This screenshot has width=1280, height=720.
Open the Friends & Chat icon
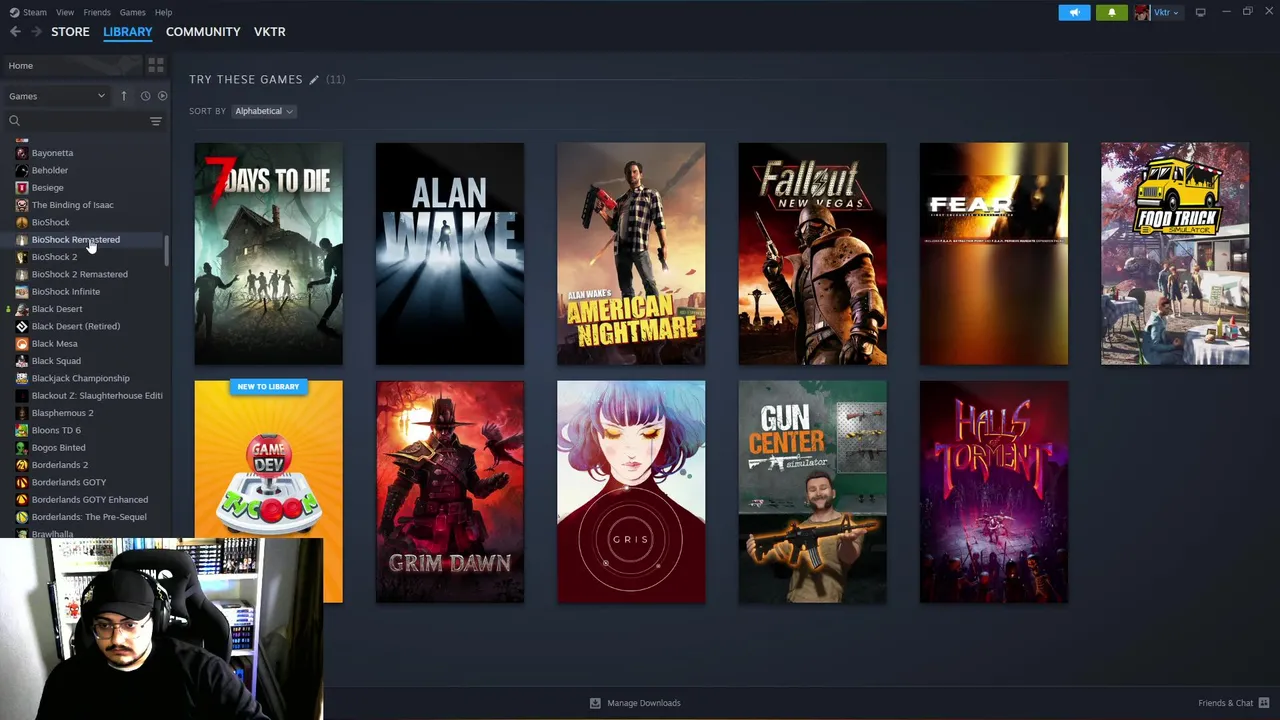1264,703
